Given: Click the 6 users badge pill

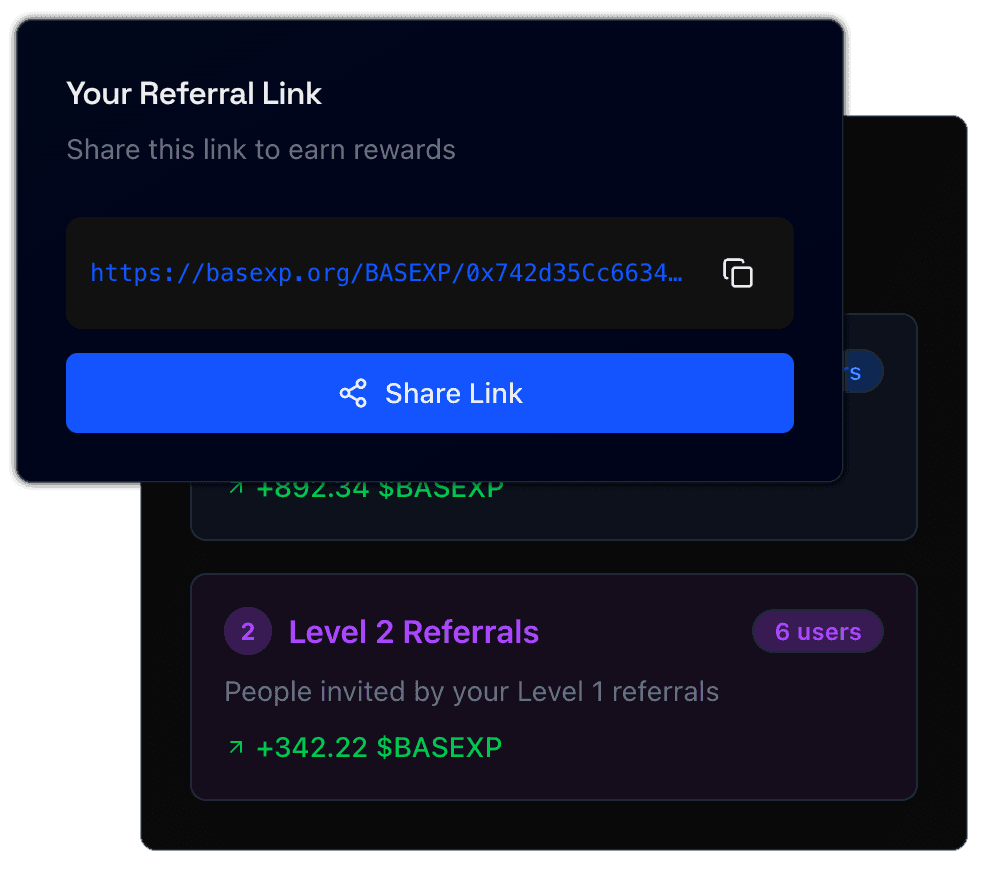Looking at the screenshot, I should [x=817, y=631].
